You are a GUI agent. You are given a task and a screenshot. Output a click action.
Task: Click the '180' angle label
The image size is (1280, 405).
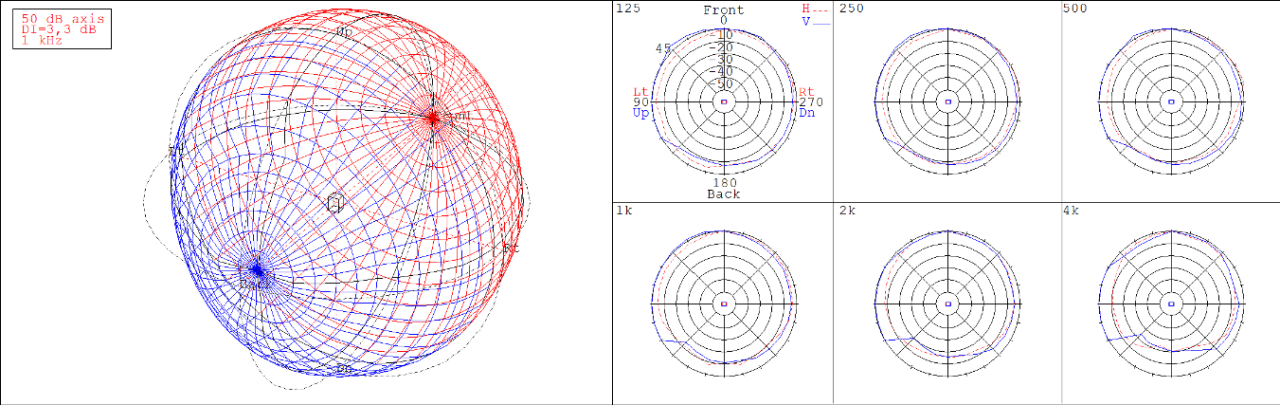[x=724, y=183]
